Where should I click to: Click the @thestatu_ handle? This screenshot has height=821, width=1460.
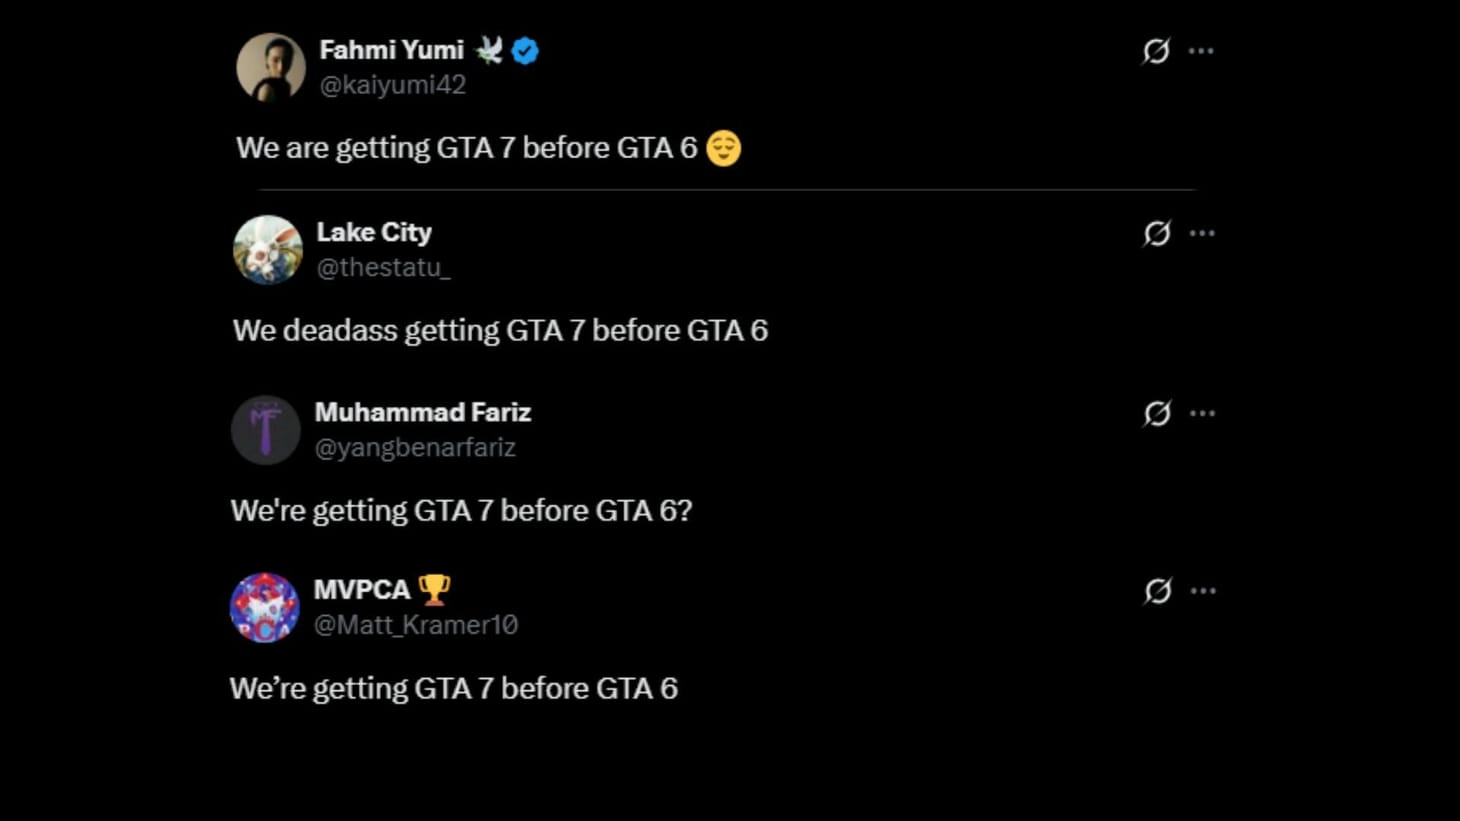click(x=384, y=268)
